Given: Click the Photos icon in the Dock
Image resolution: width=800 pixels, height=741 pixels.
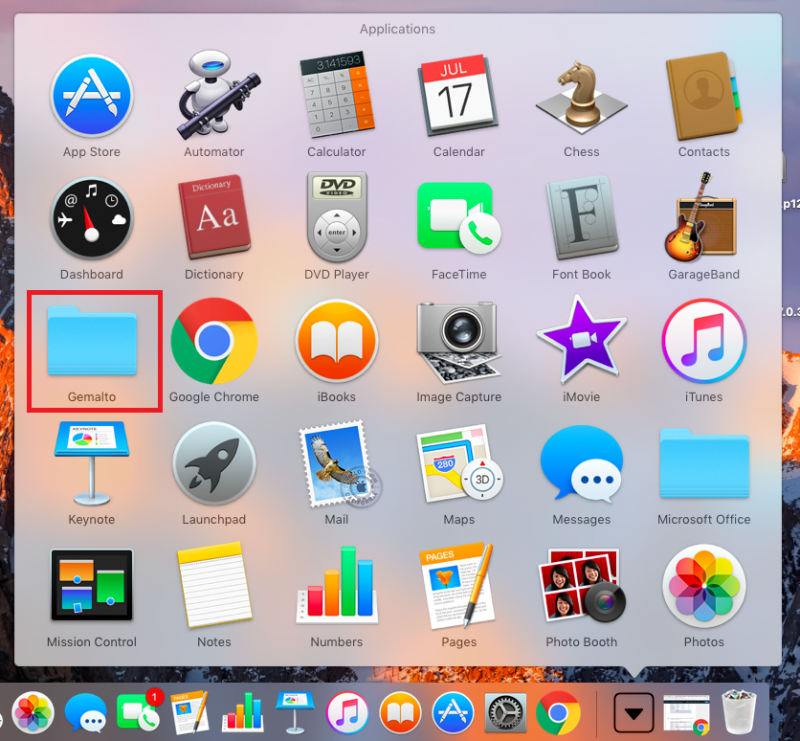Looking at the screenshot, I should [33, 712].
